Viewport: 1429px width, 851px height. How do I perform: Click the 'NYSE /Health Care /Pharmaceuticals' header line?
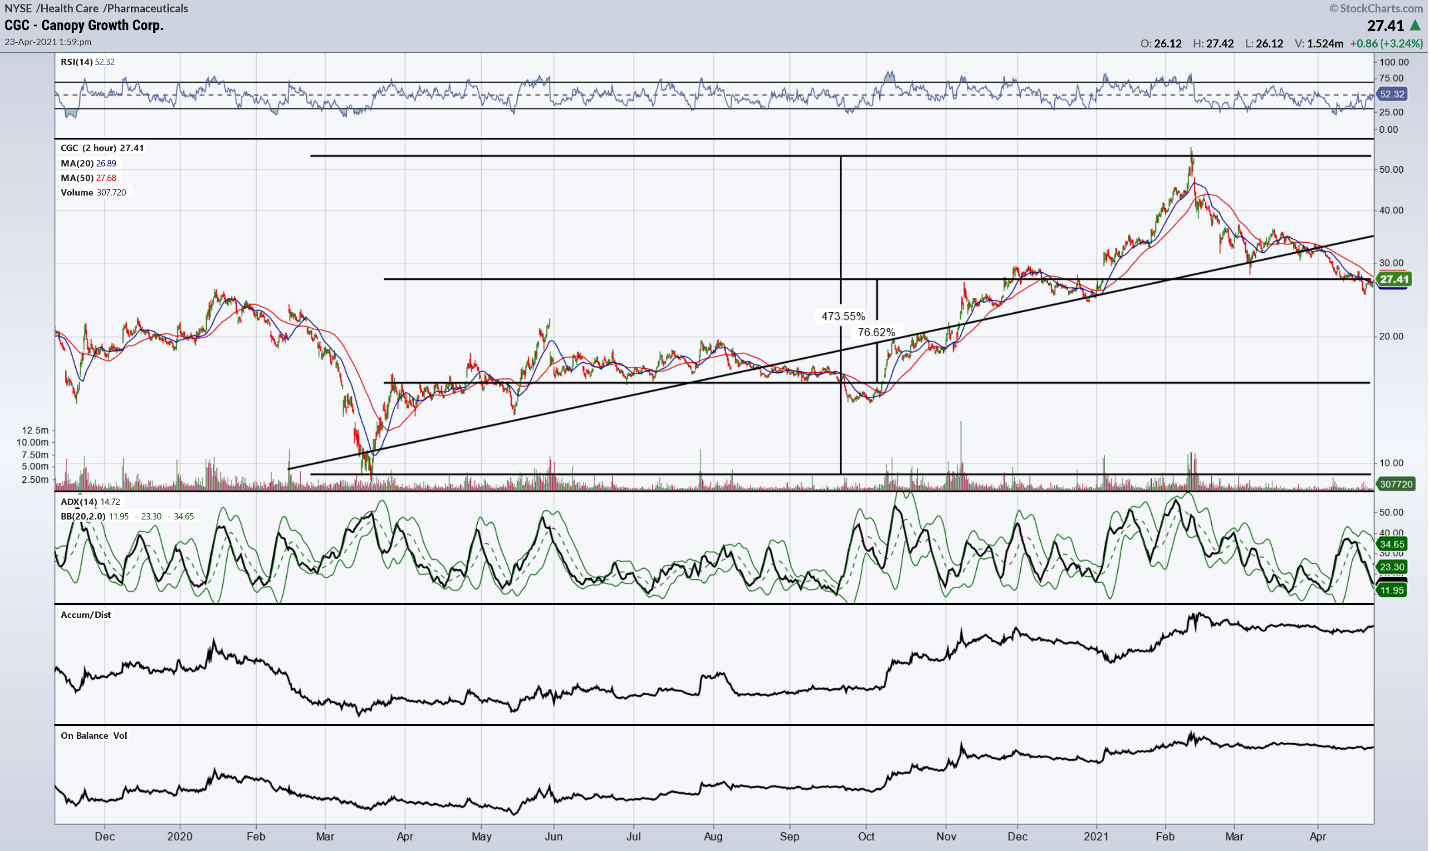pyautogui.click(x=96, y=8)
